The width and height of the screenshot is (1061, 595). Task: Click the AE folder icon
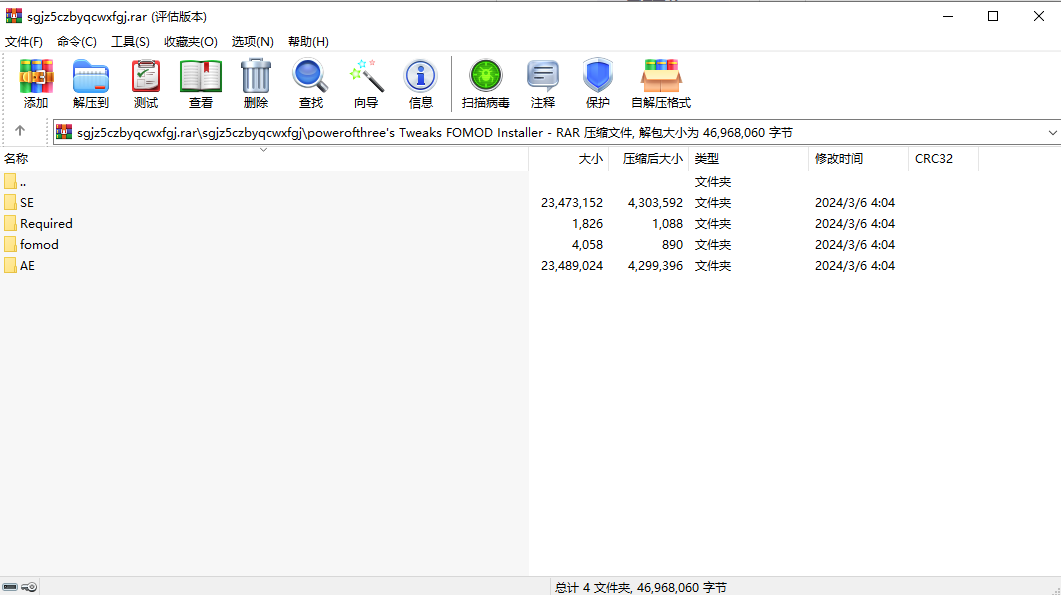pos(10,265)
